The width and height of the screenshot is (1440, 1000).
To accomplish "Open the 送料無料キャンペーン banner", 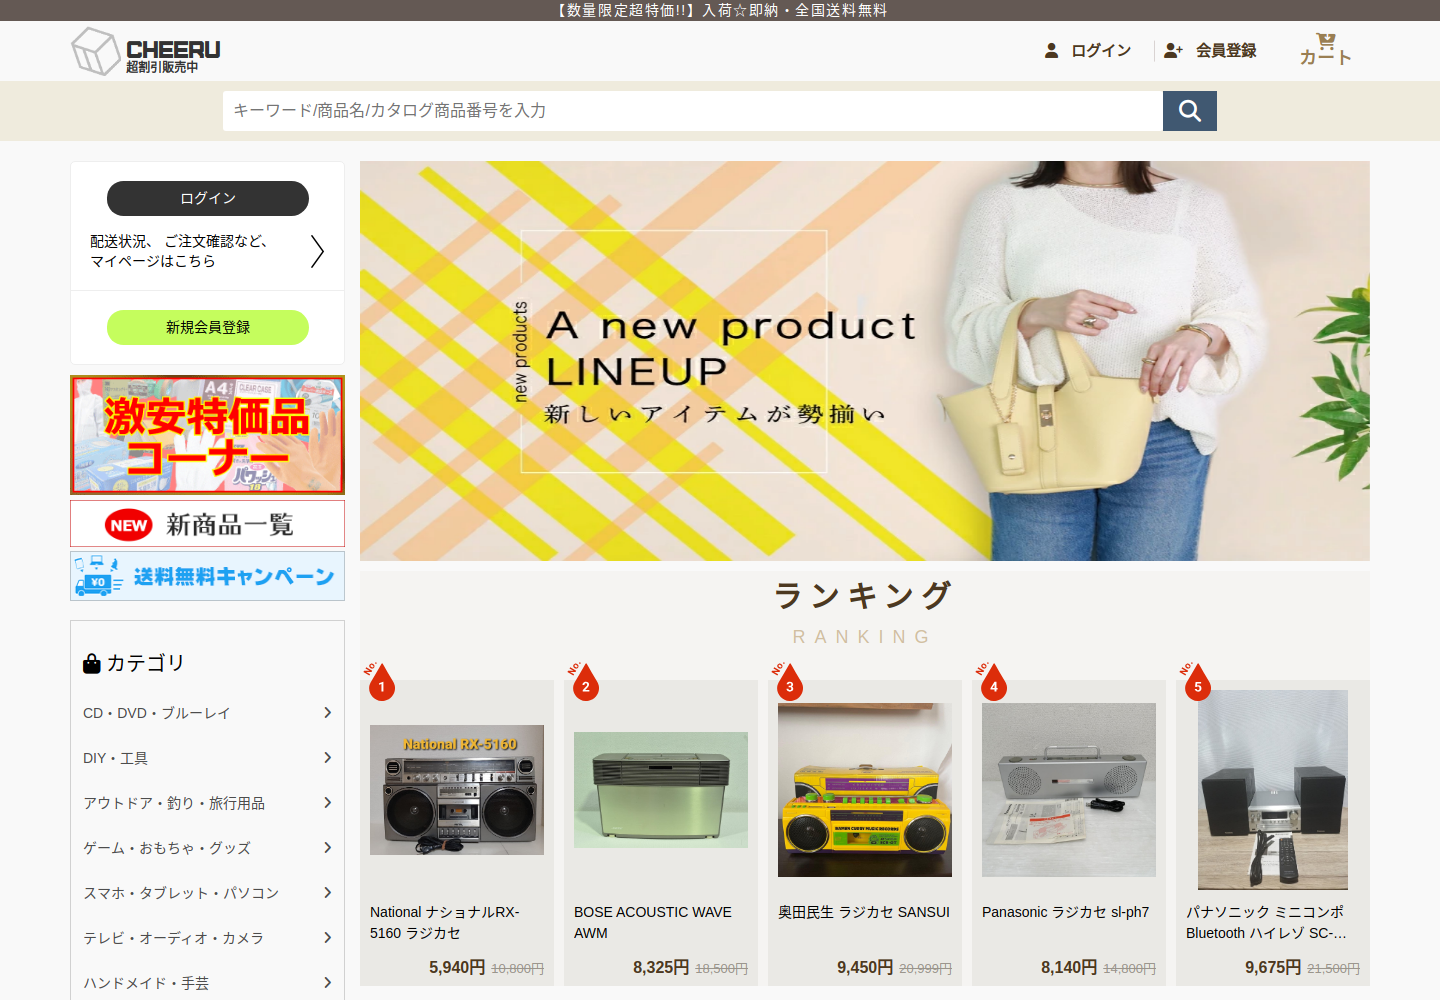I will click(208, 576).
